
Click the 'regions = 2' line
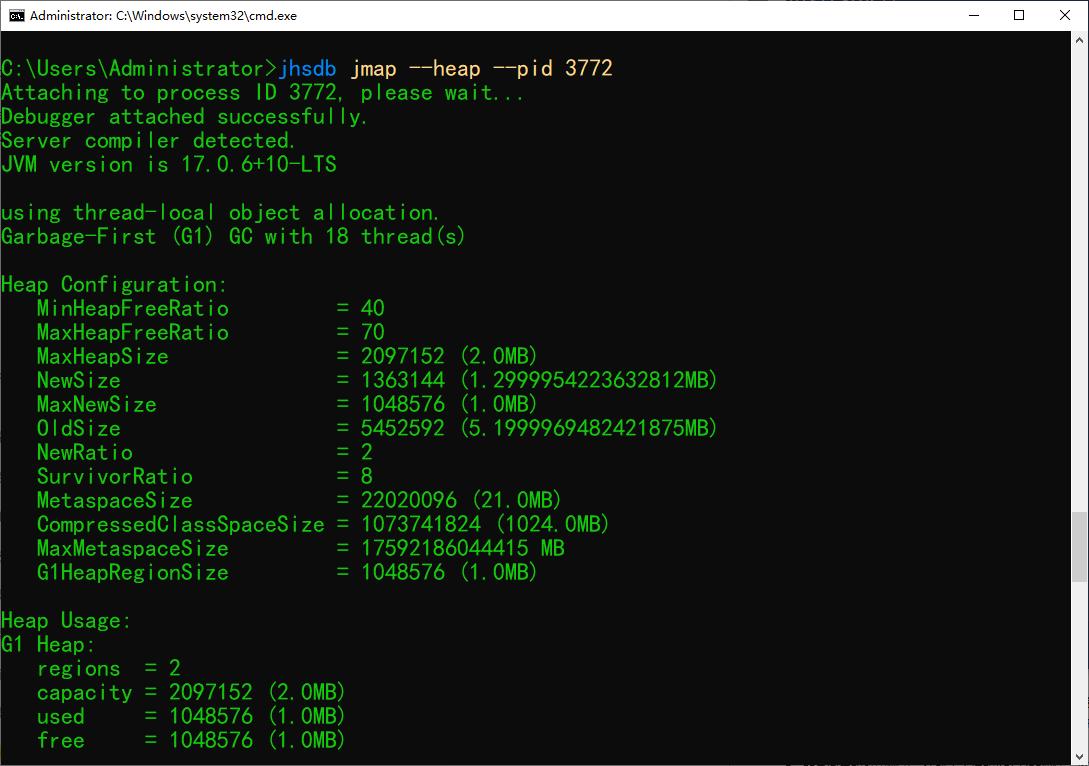point(109,669)
